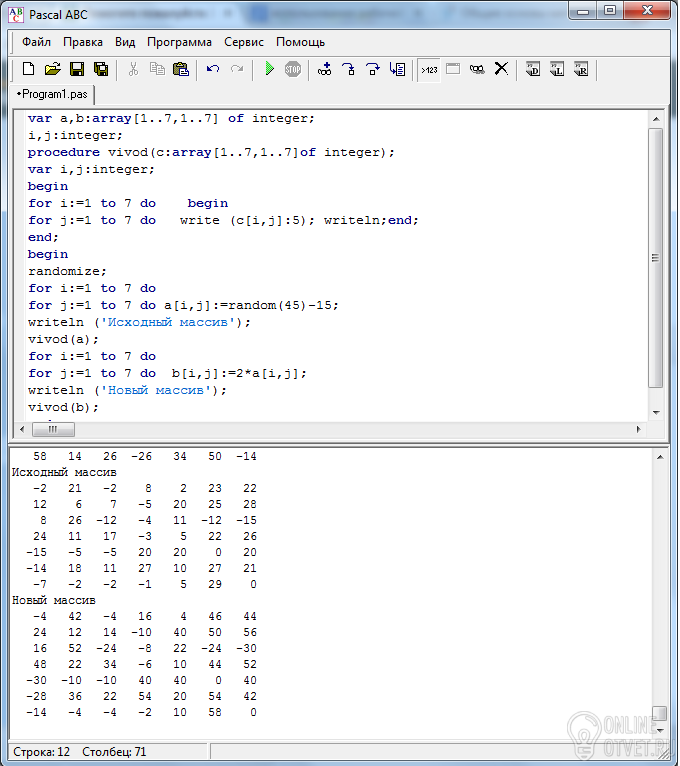Click the New file icon
Screen dimensions: 680x766
[28, 69]
